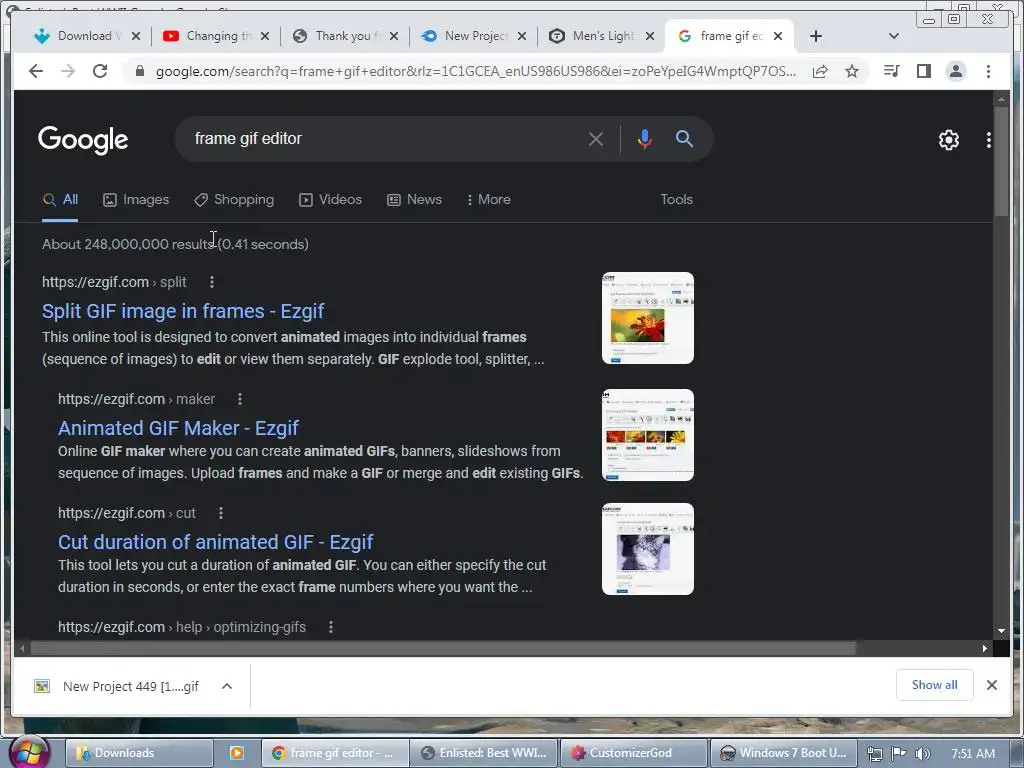Switch to the Shopping results tab

click(234, 200)
